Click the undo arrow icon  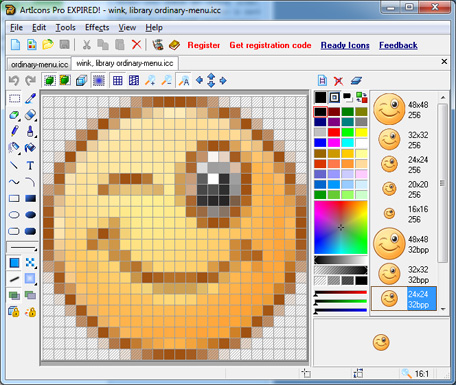tap(14, 80)
